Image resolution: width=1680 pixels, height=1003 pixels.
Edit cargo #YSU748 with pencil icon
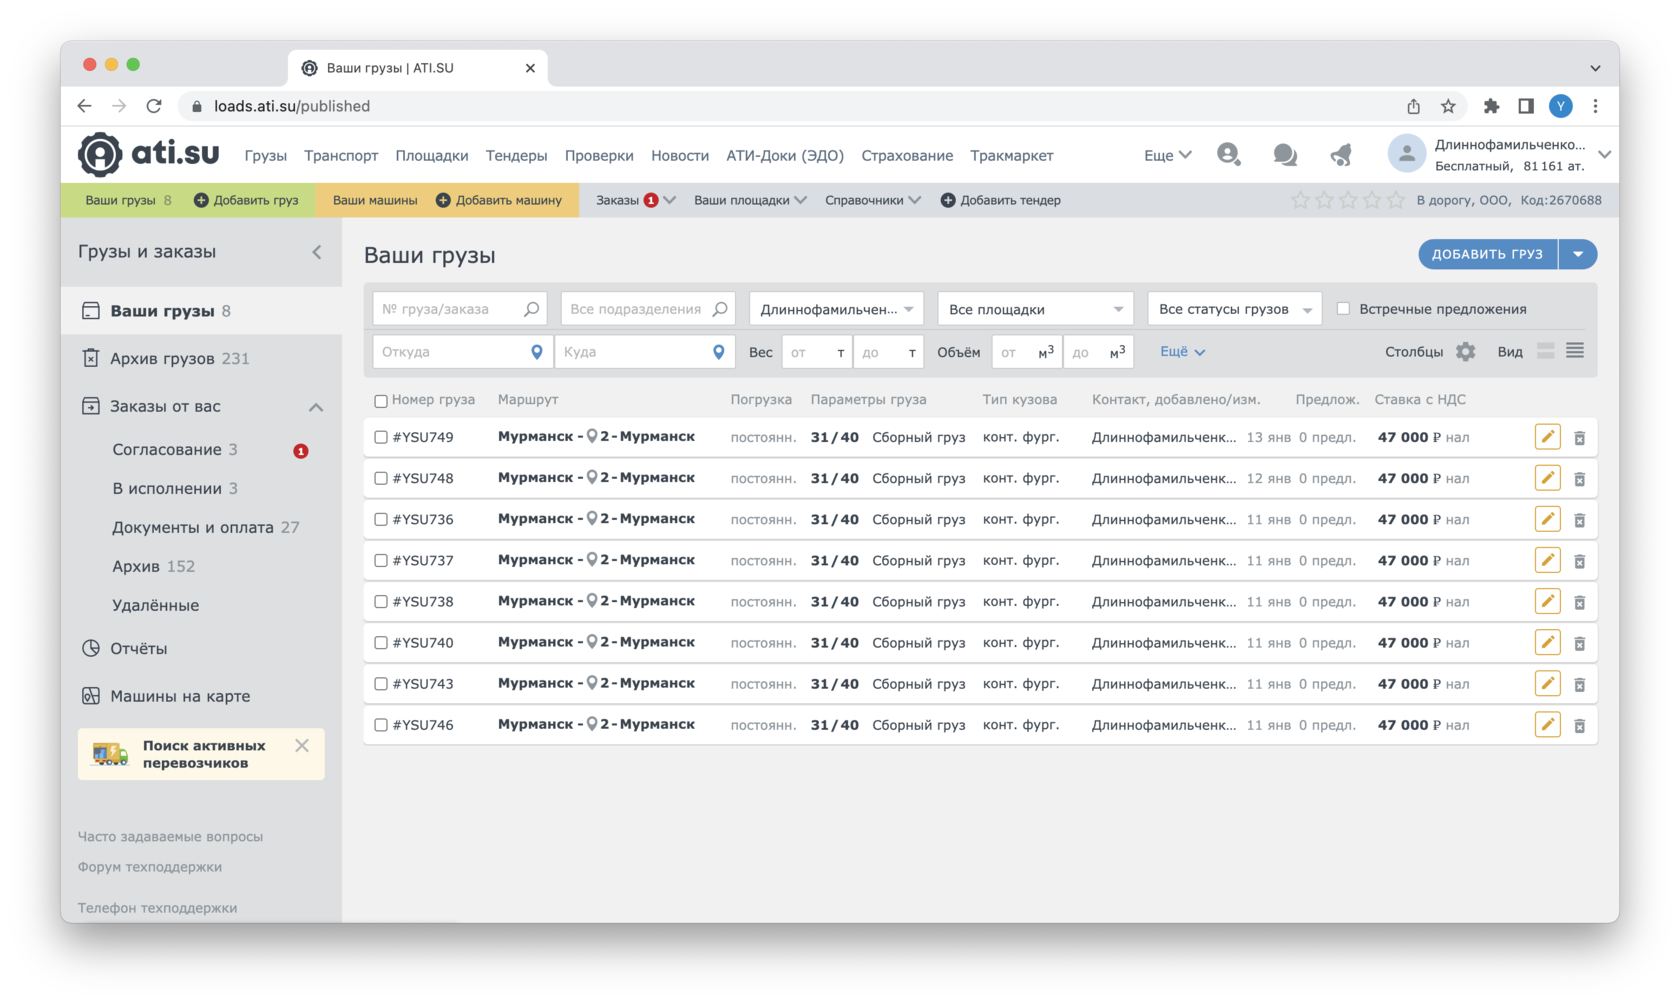[x=1547, y=478]
